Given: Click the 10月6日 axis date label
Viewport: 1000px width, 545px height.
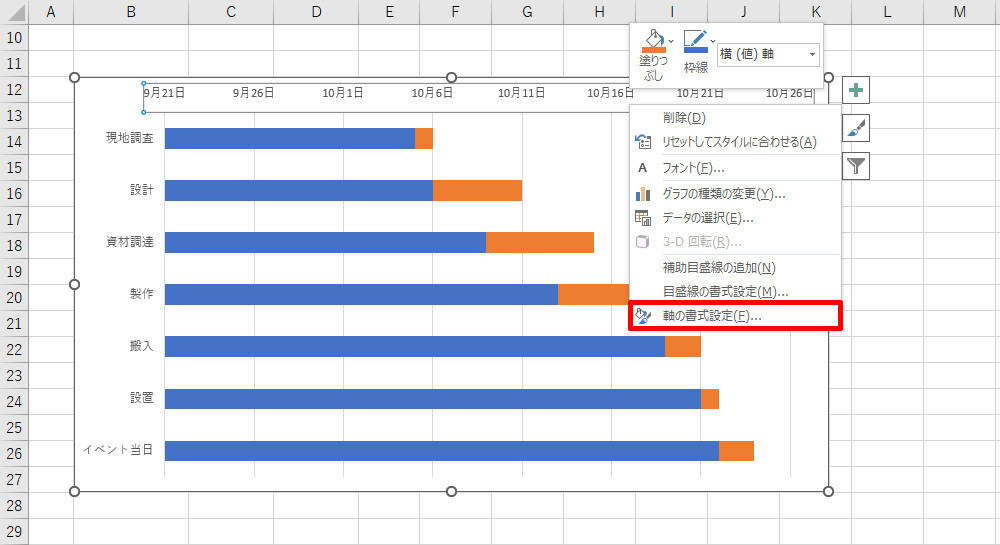Looking at the screenshot, I should (x=432, y=92).
